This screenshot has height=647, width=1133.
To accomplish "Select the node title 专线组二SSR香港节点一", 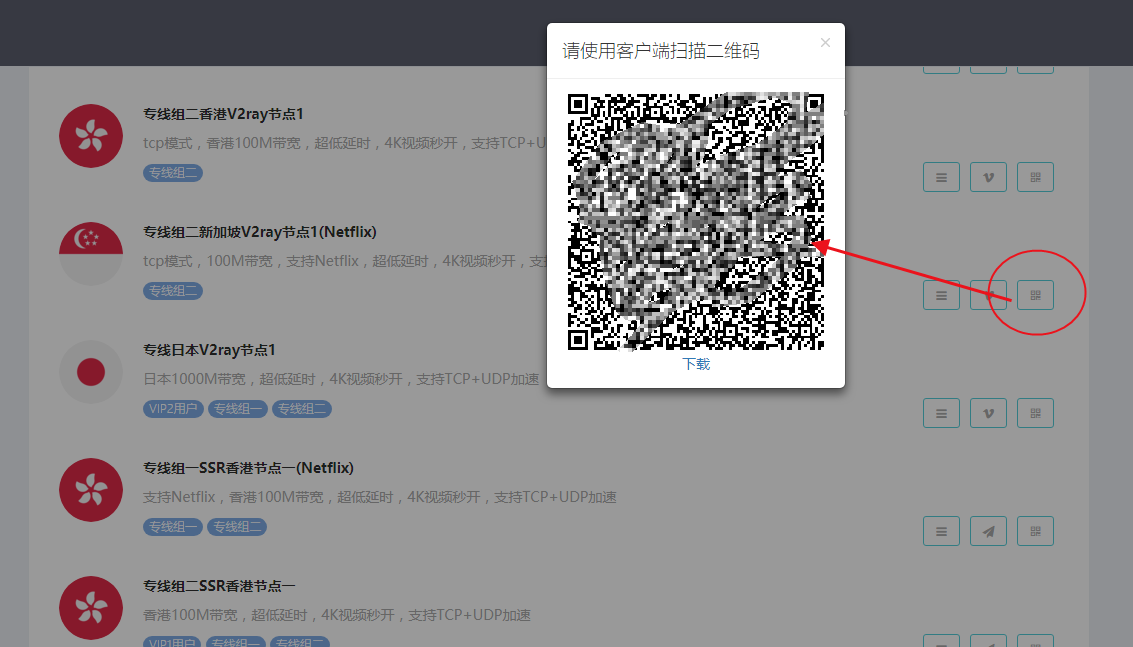I will (x=219, y=586).
